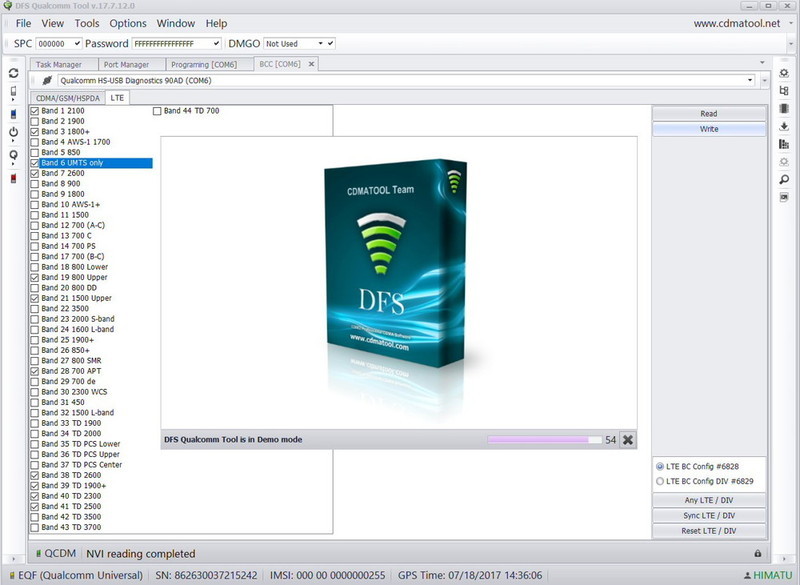
Task: Click the bottom small card icon in right sidebar
Action: pos(784,197)
